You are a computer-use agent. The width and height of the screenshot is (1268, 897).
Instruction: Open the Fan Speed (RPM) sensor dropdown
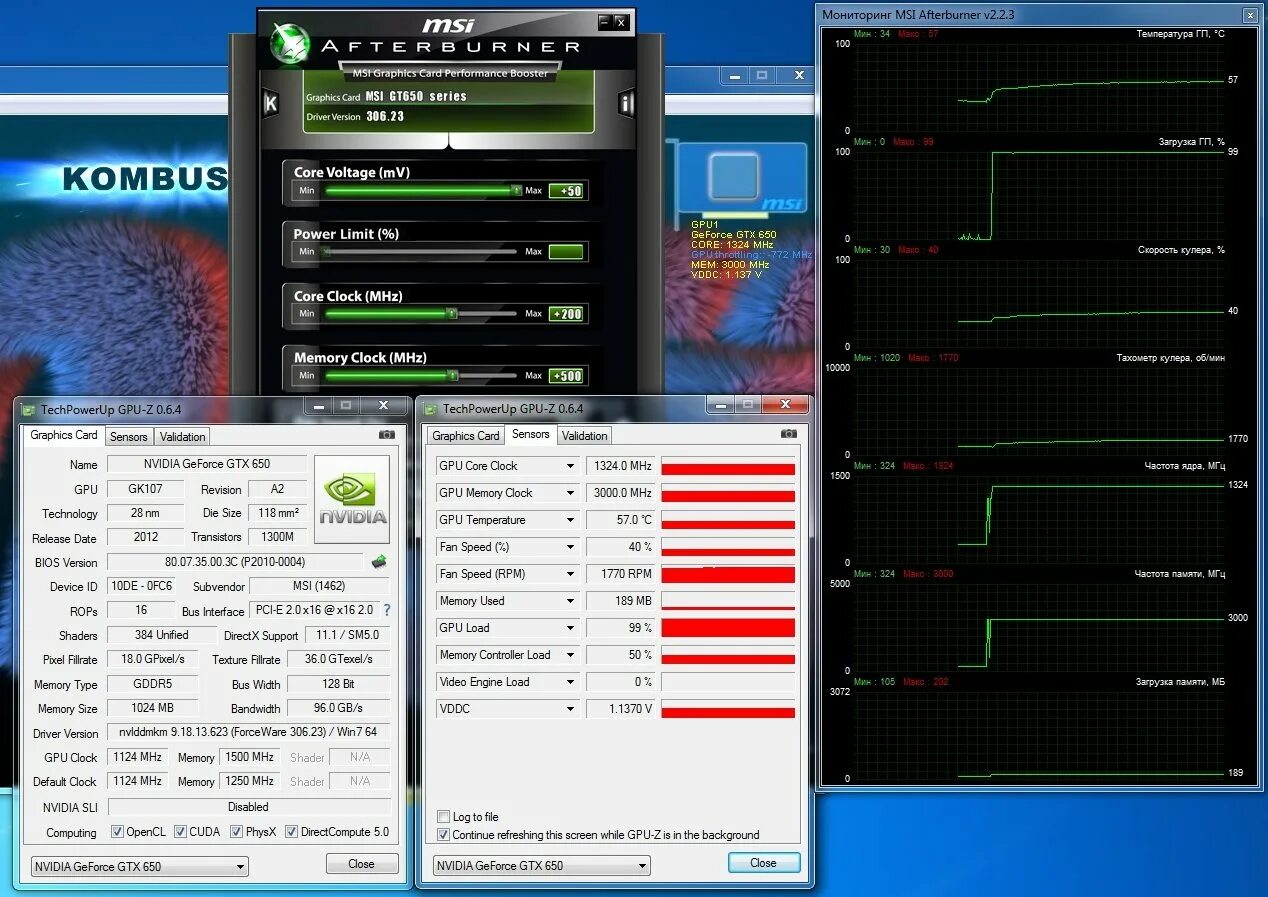point(570,574)
